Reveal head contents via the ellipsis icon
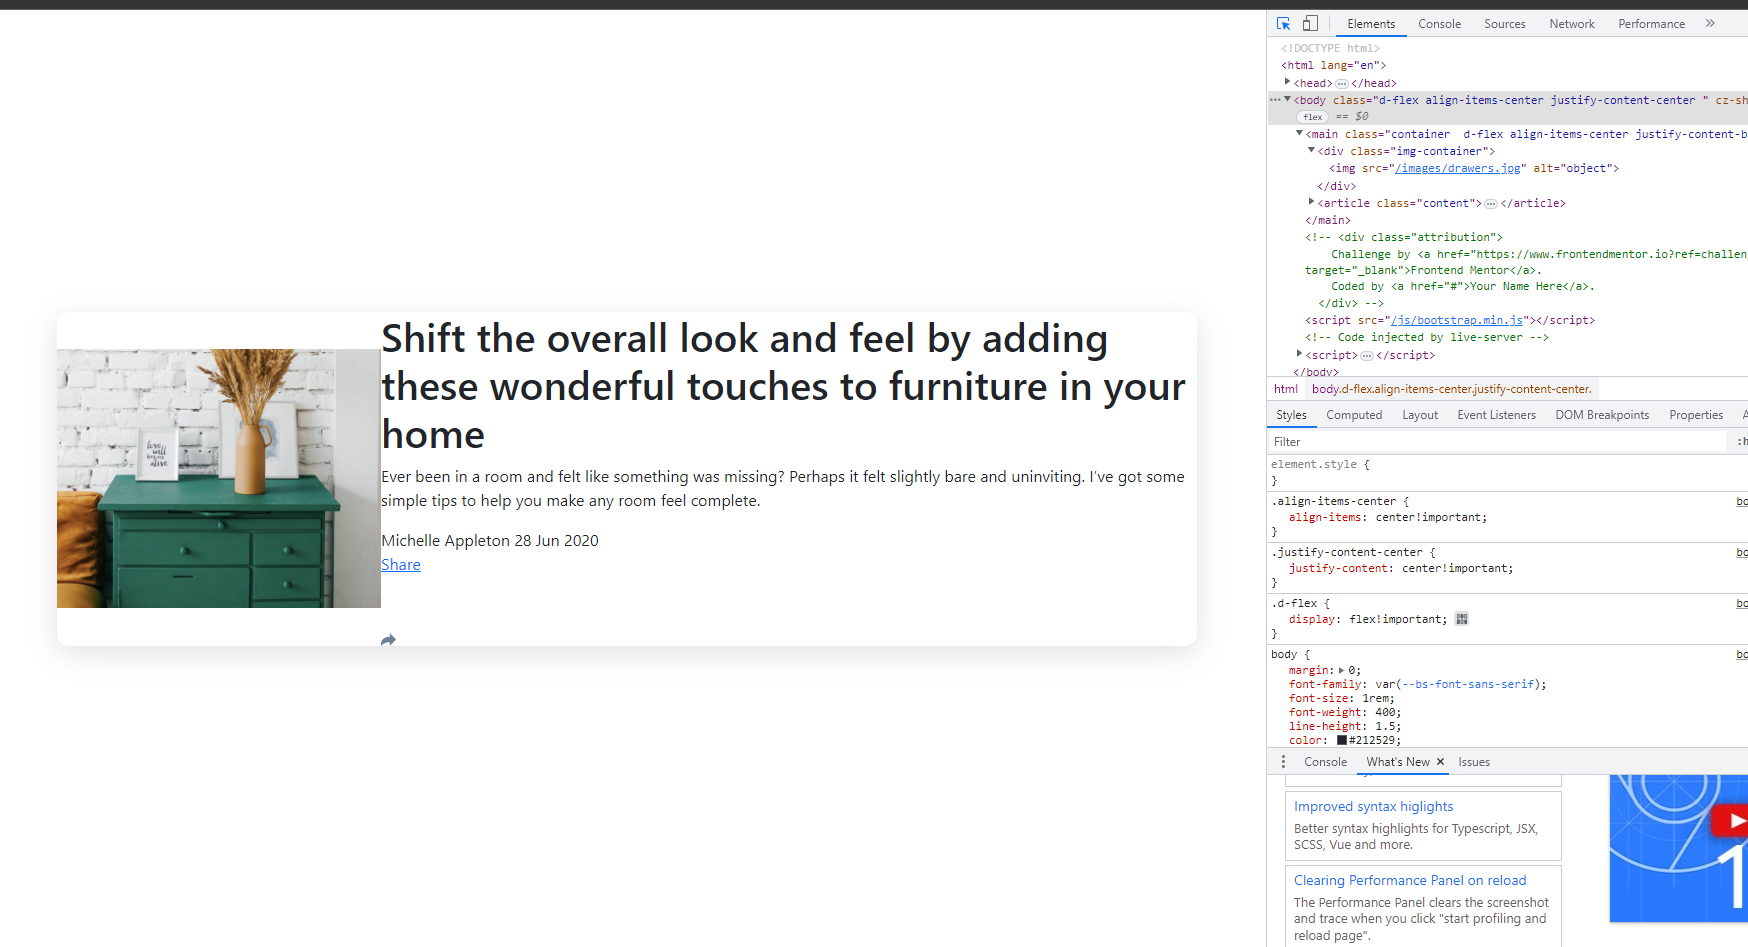The width and height of the screenshot is (1748, 947). (x=1341, y=83)
